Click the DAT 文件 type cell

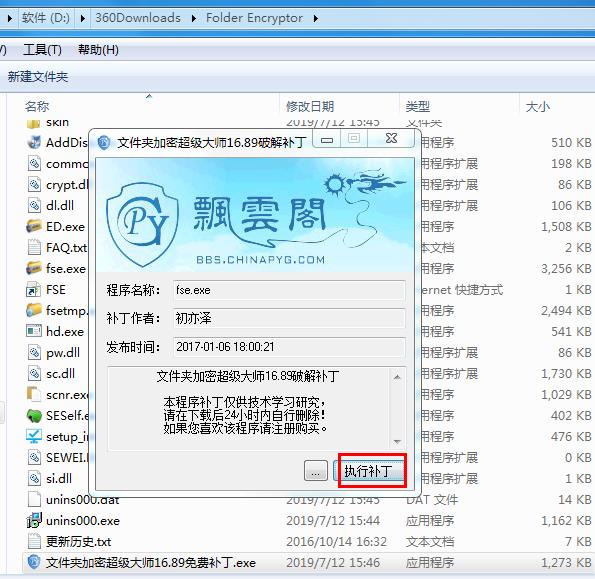point(431,500)
